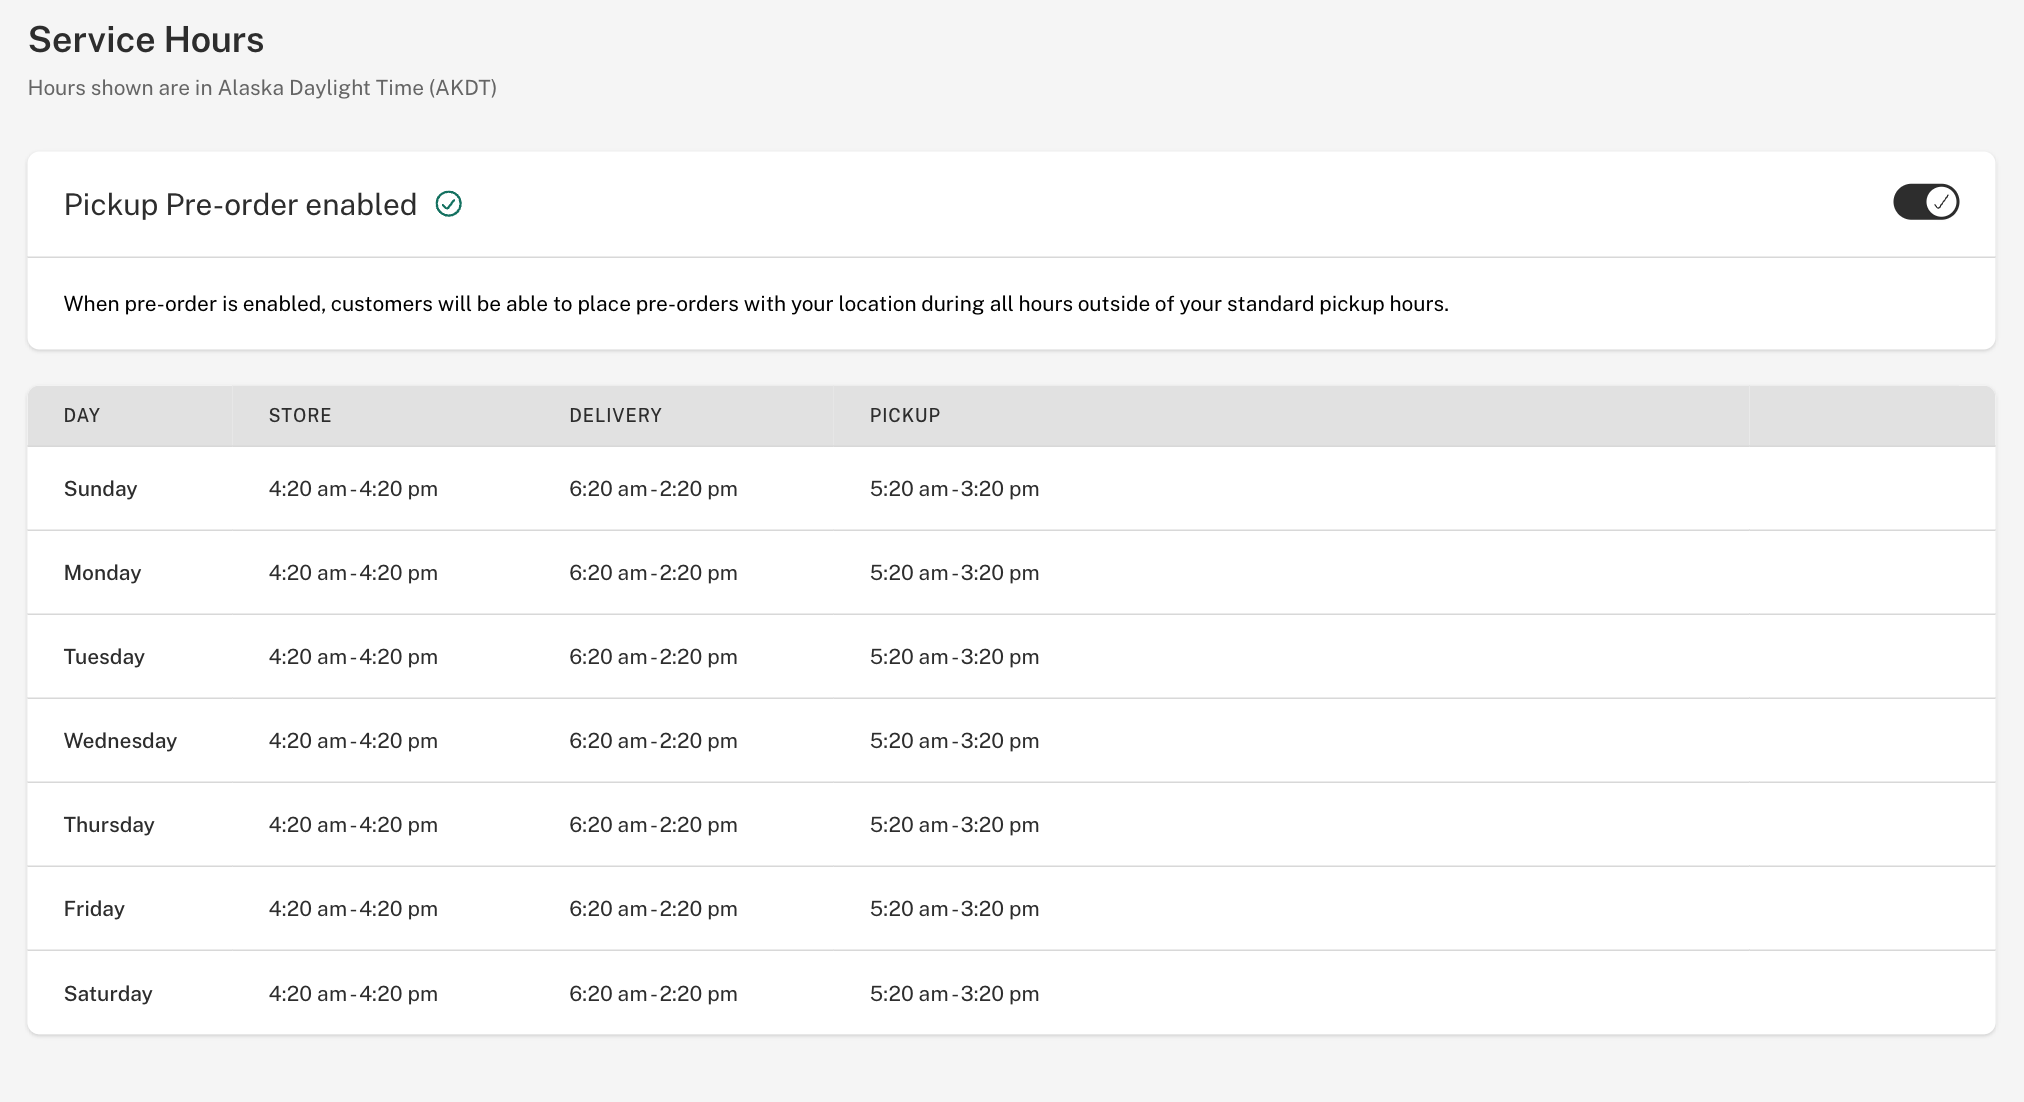Screen dimensions: 2024x1102
Task: Toggle the Pickup Pre-order switch off
Action: click(1925, 202)
